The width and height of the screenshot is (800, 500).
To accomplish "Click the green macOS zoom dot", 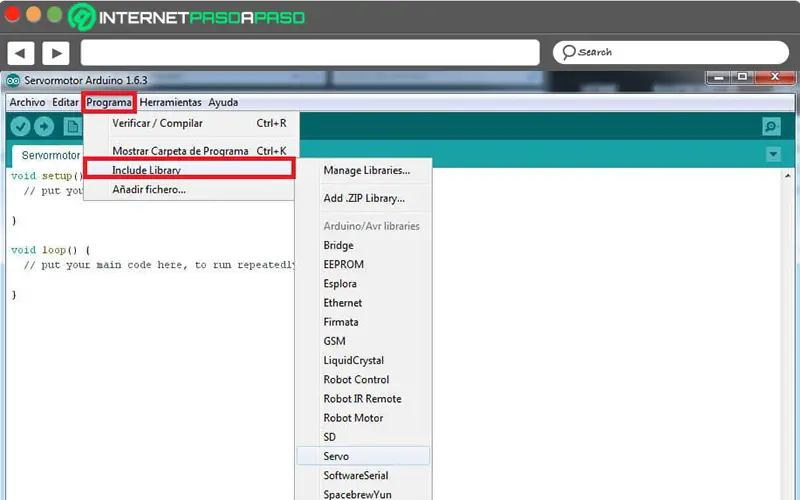I will (55, 14).
